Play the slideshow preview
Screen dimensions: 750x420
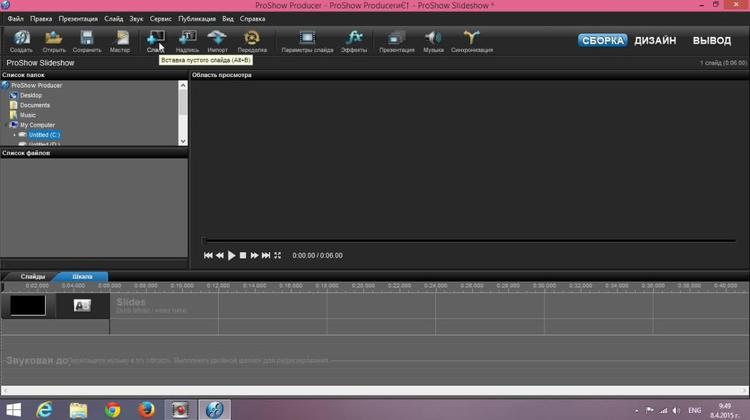[232, 255]
